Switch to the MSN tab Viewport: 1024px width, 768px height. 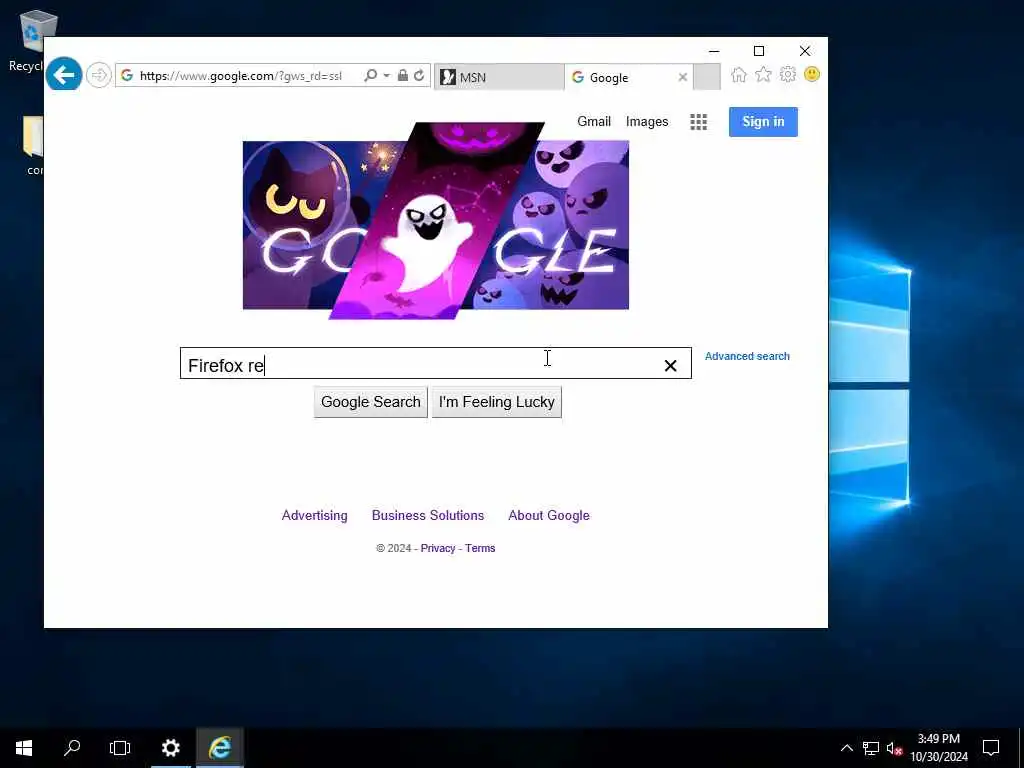499,77
